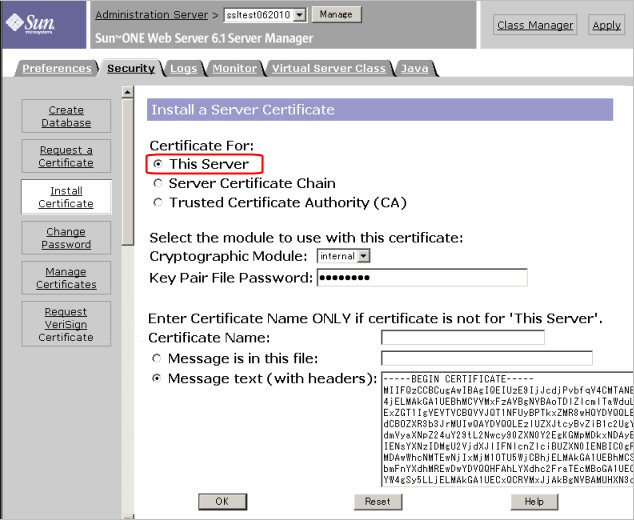Image resolution: width=634 pixels, height=520 pixels.
Task: Click the Apply link
Action: (x=607, y=25)
